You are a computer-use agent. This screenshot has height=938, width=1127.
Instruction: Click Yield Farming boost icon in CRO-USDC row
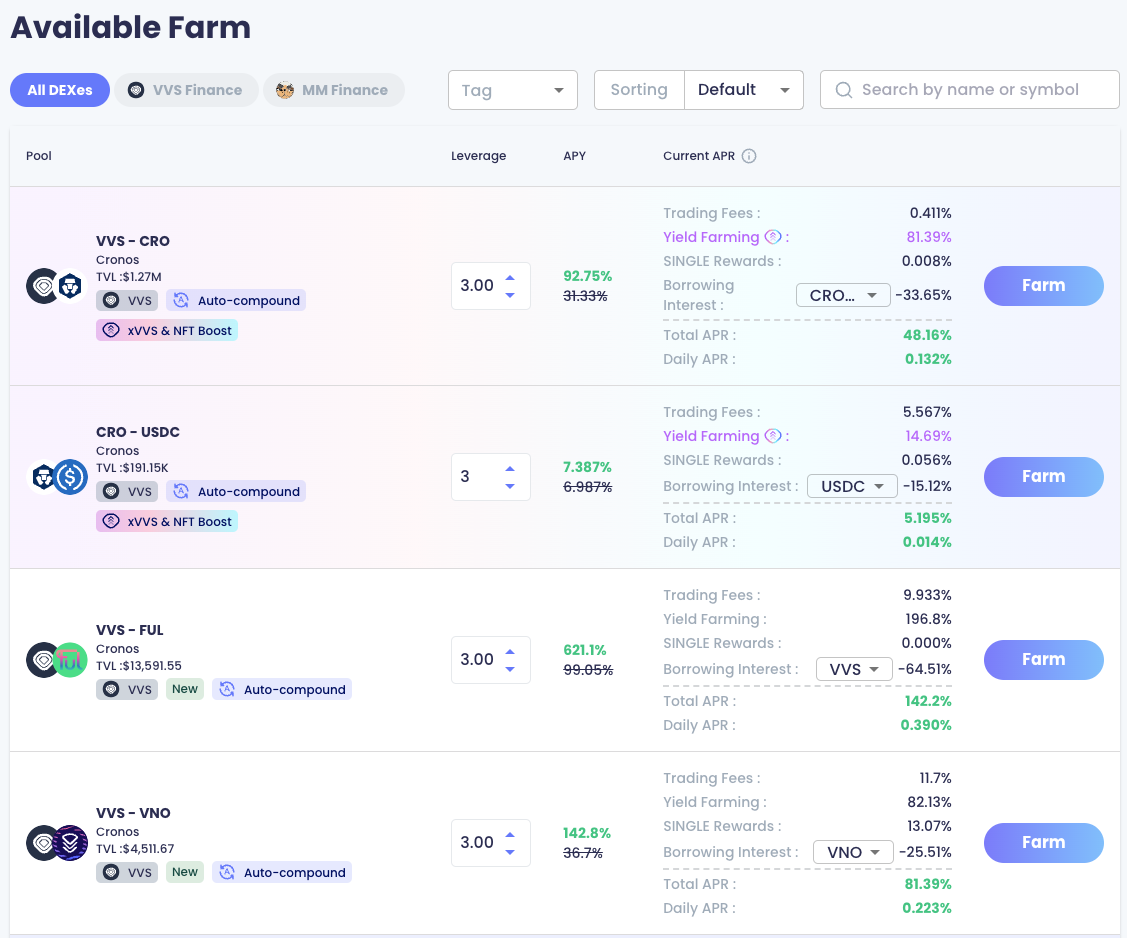click(773, 436)
